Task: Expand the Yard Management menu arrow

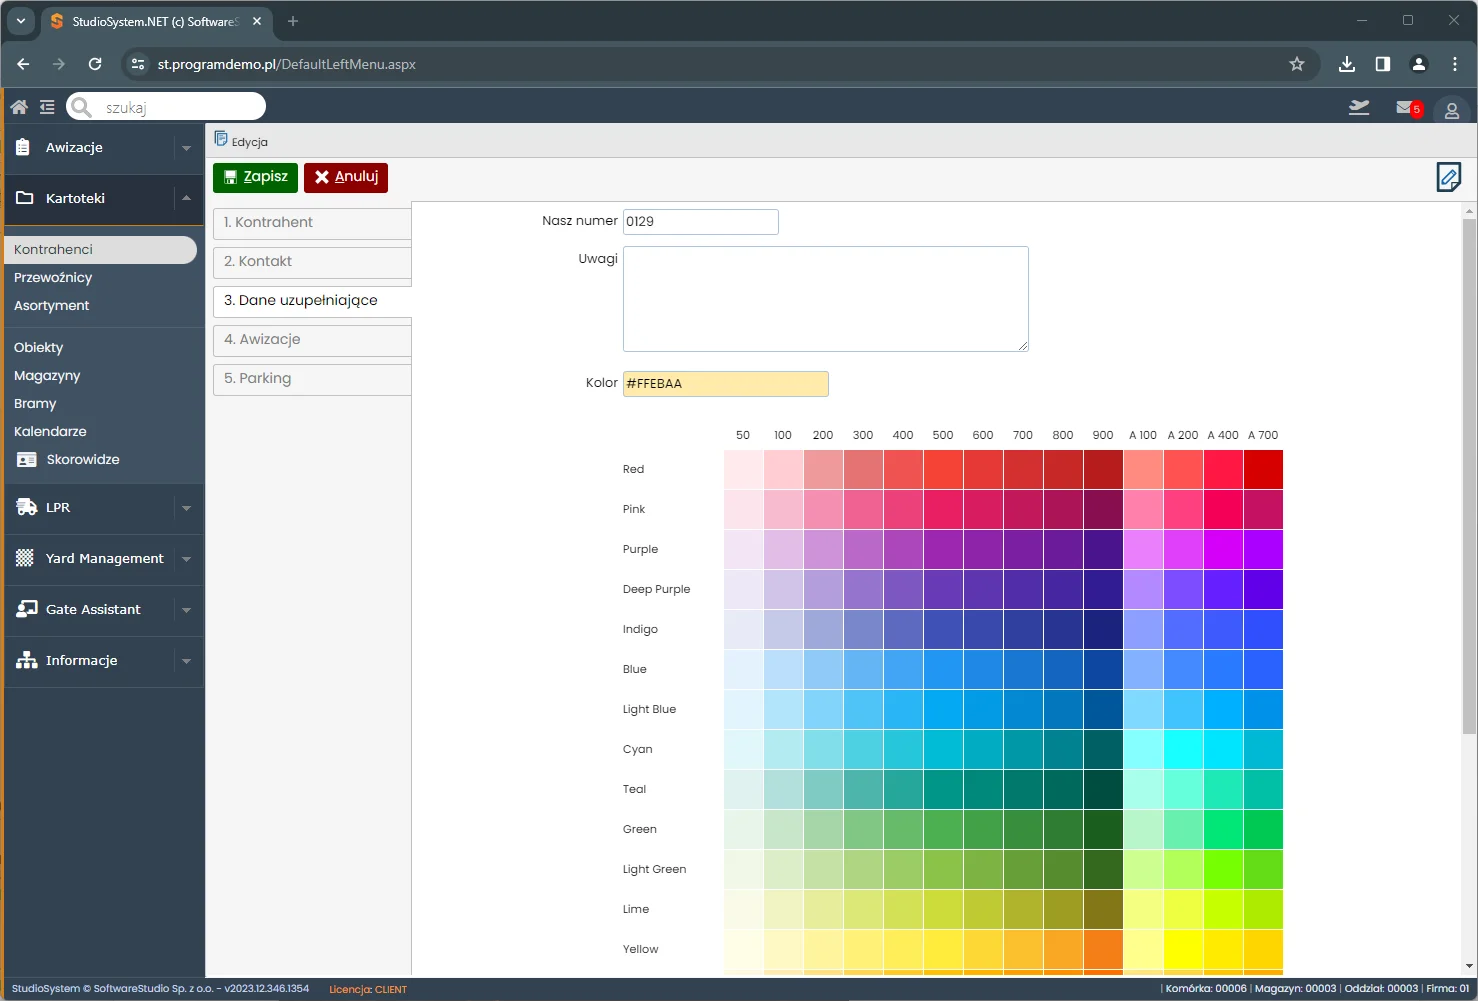Action: 186,559
